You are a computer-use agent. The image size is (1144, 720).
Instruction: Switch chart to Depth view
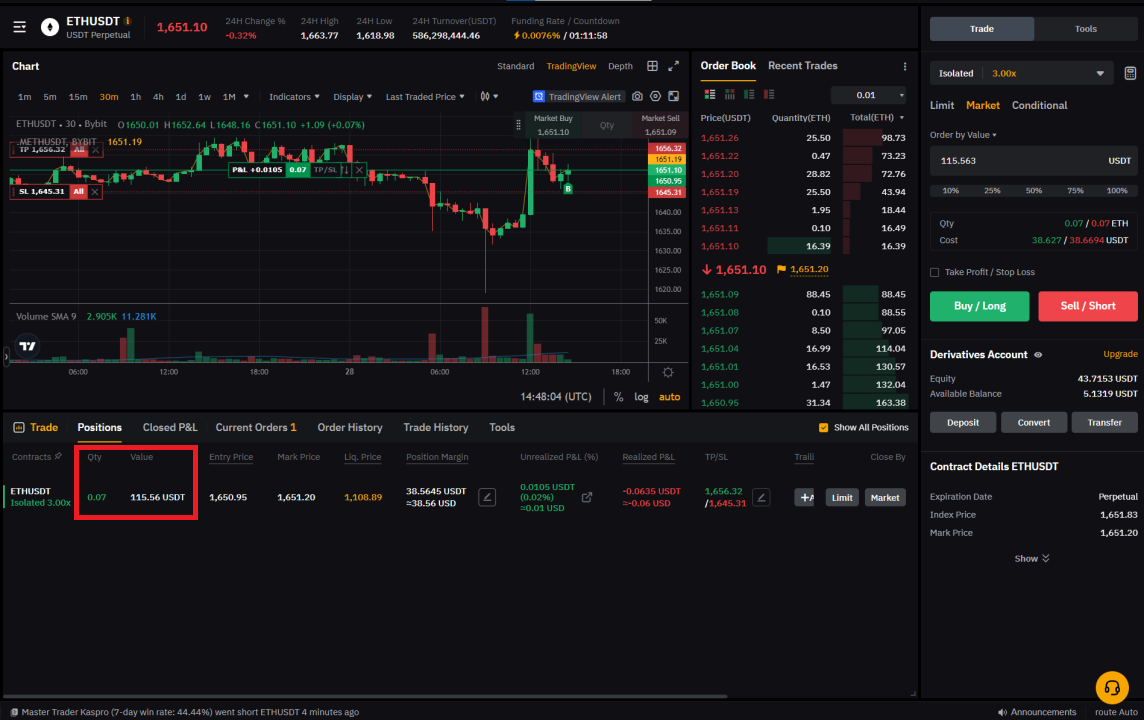pos(620,66)
